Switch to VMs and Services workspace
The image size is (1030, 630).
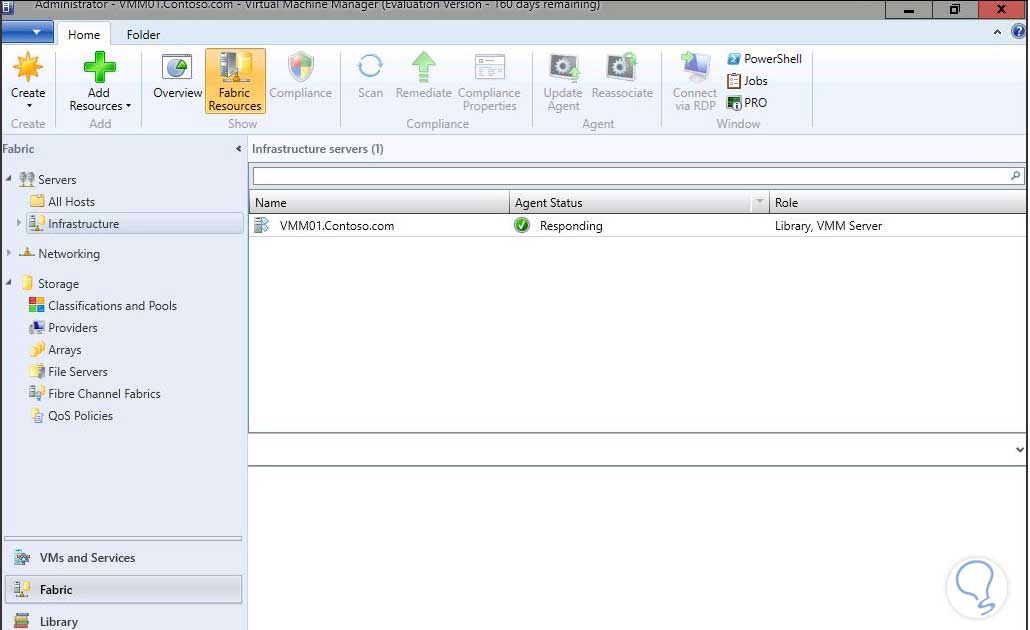123,557
